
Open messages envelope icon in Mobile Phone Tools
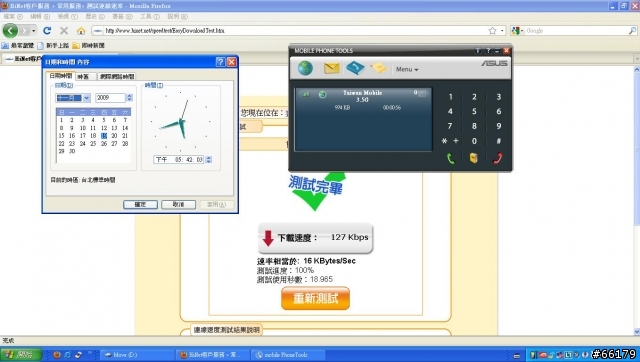point(331,68)
